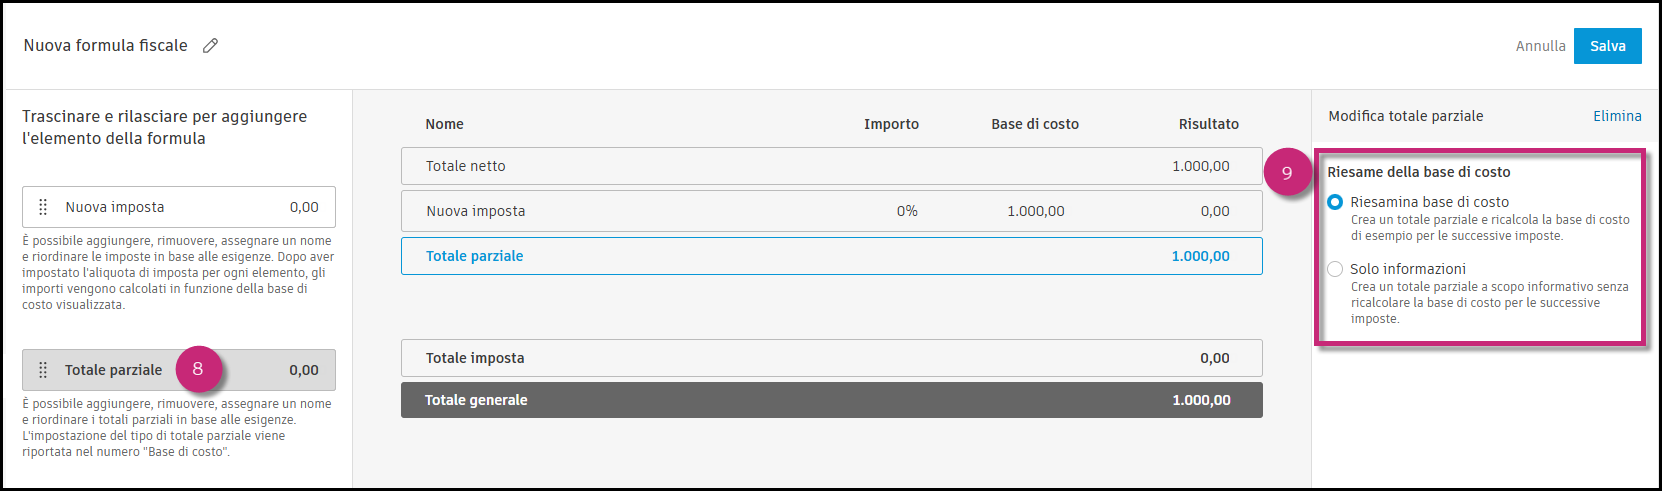This screenshot has width=1662, height=491.
Task: Select the highlighted Totale parziale row
Action: pyautogui.click(x=830, y=256)
